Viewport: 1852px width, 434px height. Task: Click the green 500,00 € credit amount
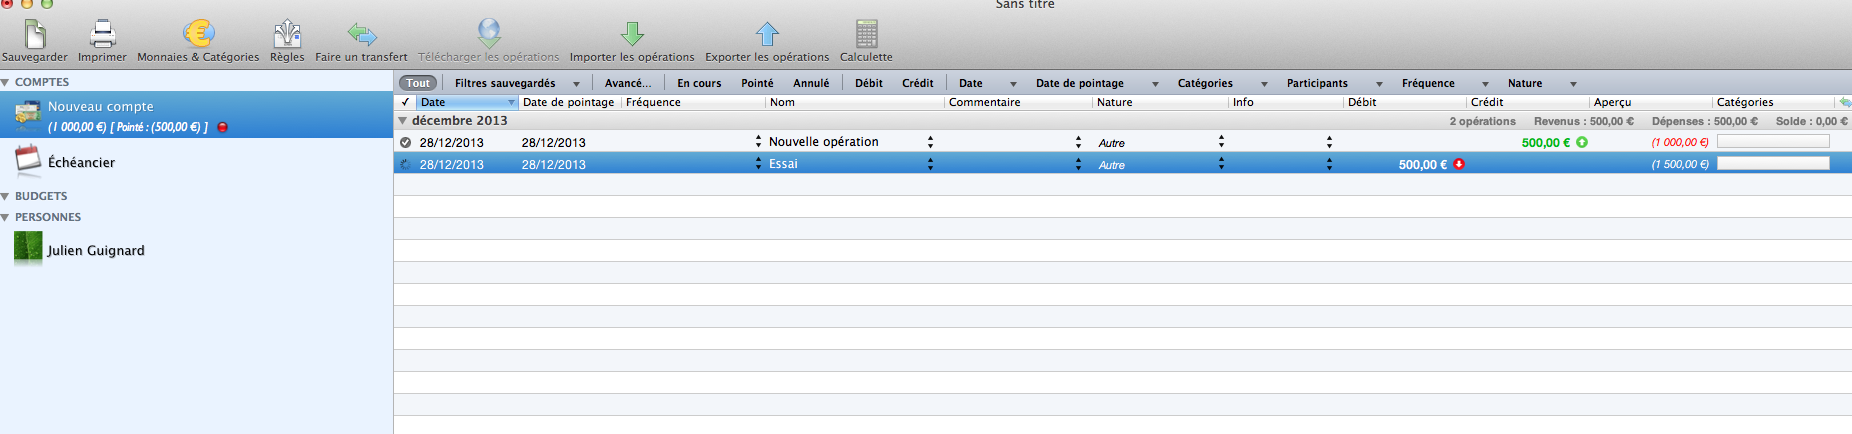click(x=1546, y=142)
